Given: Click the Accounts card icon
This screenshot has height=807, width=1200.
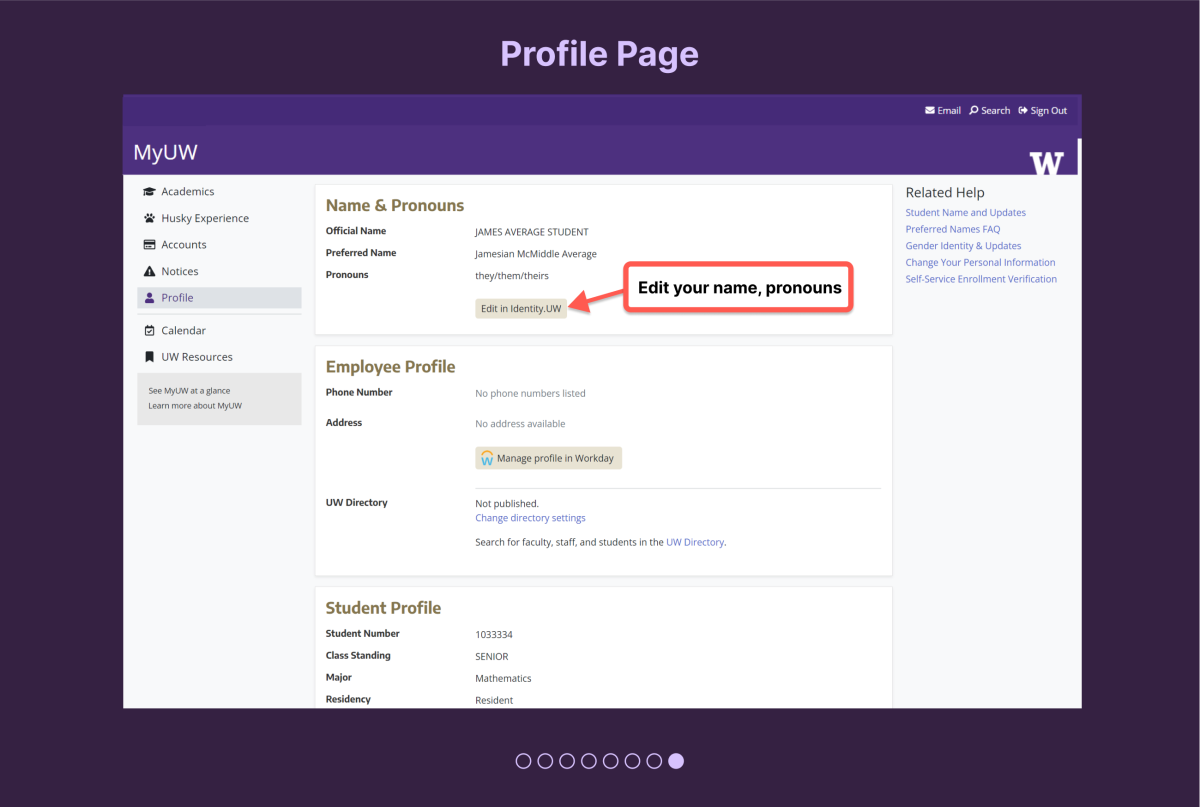Looking at the screenshot, I should tap(150, 245).
